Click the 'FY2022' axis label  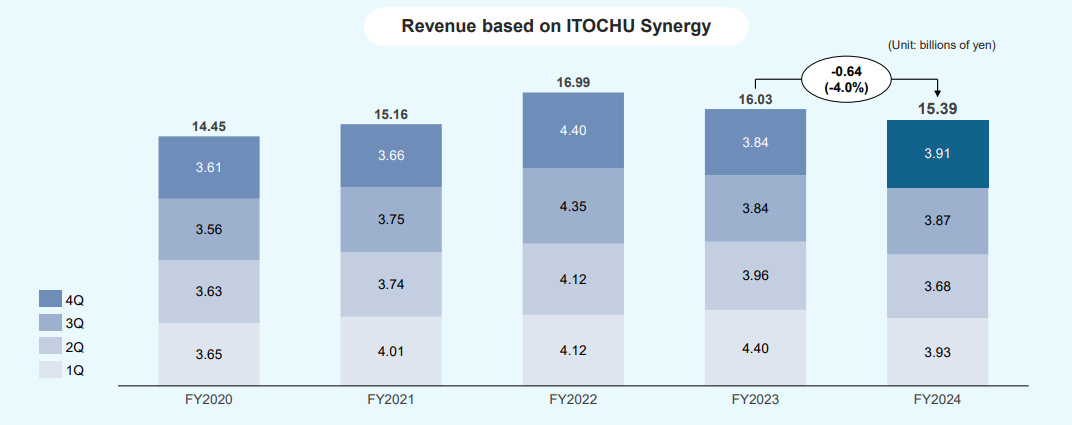pos(573,401)
